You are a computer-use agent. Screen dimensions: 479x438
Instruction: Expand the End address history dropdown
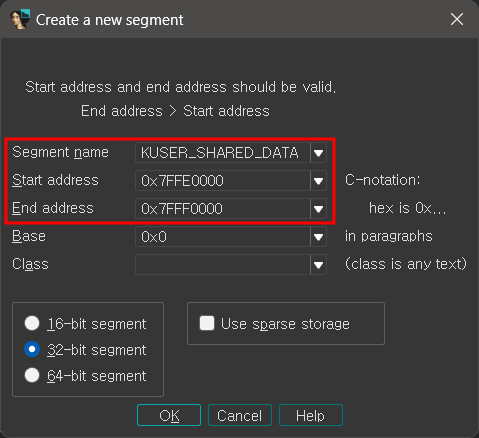click(x=318, y=209)
